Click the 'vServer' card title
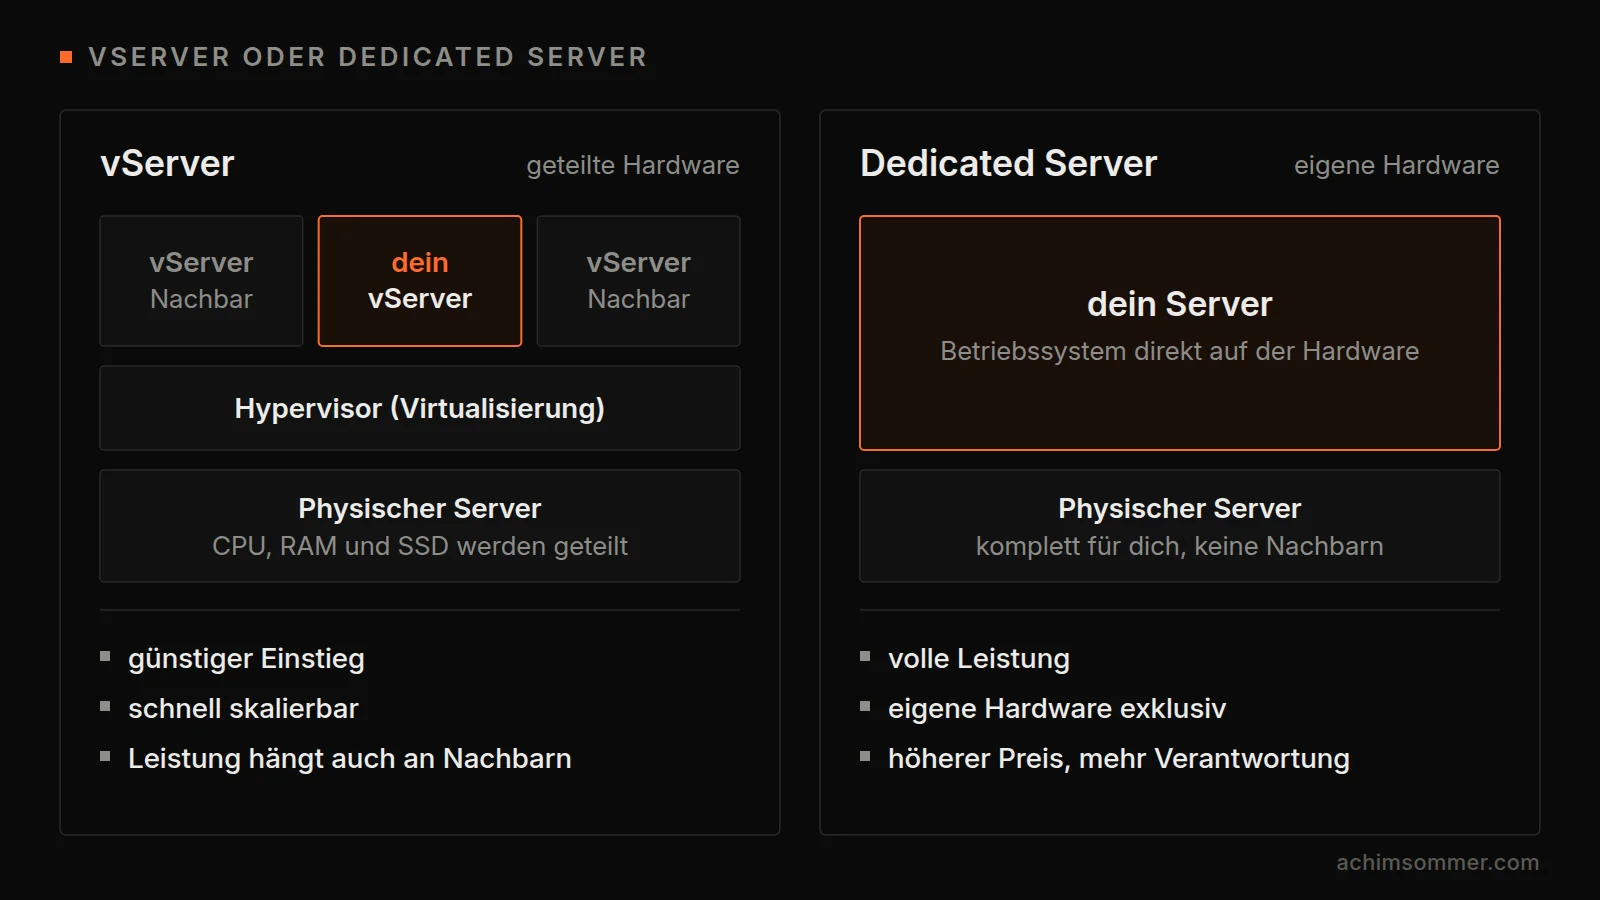Image resolution: width=1600 pixels, height=900 pixels. pyautogui.click(x=167, y=163)
